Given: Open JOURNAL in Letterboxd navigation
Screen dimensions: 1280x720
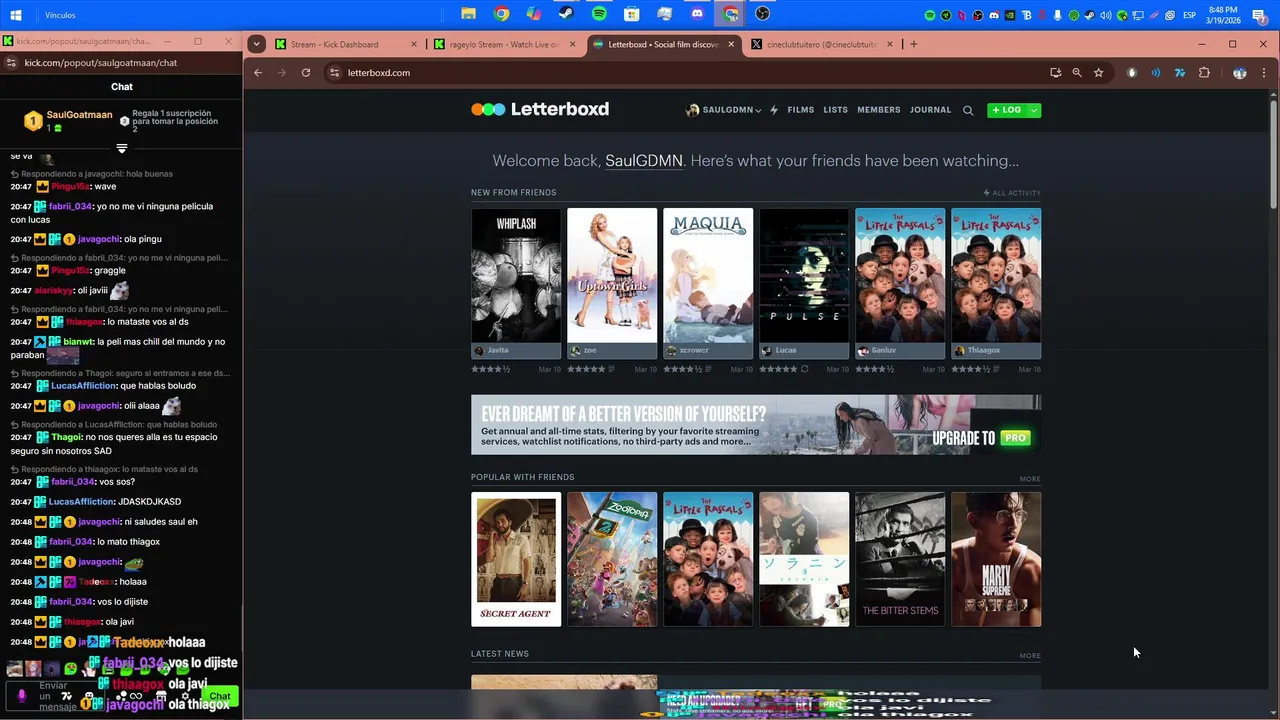Looking at the screenshot, I should [931, 110].
